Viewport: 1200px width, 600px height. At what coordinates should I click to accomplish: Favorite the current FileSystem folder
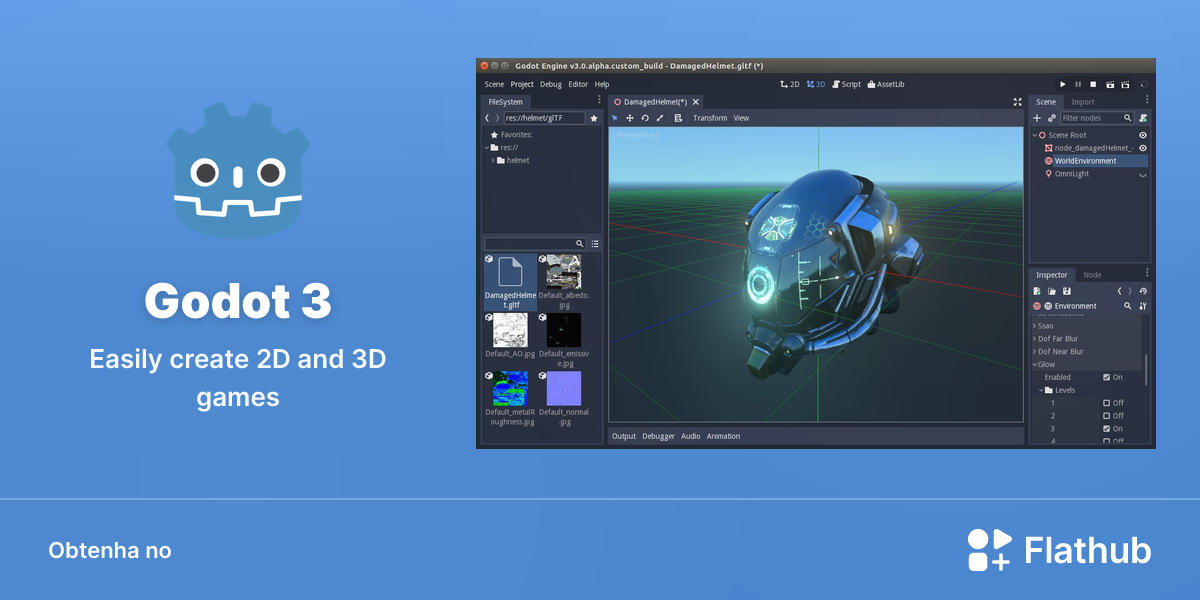(594, 118)
